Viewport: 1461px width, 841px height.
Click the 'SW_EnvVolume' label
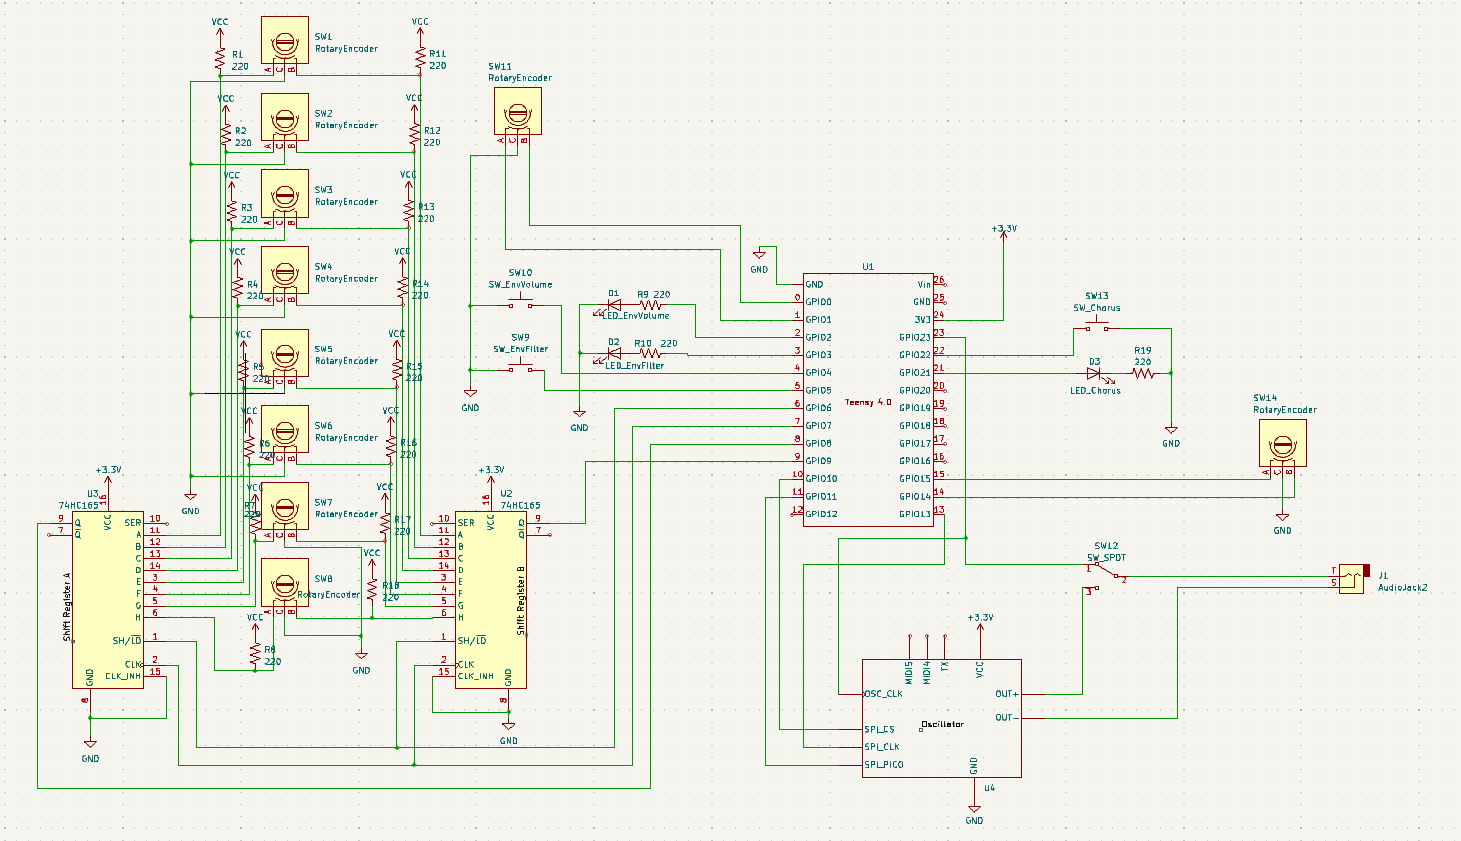click(x=520, y=285)
